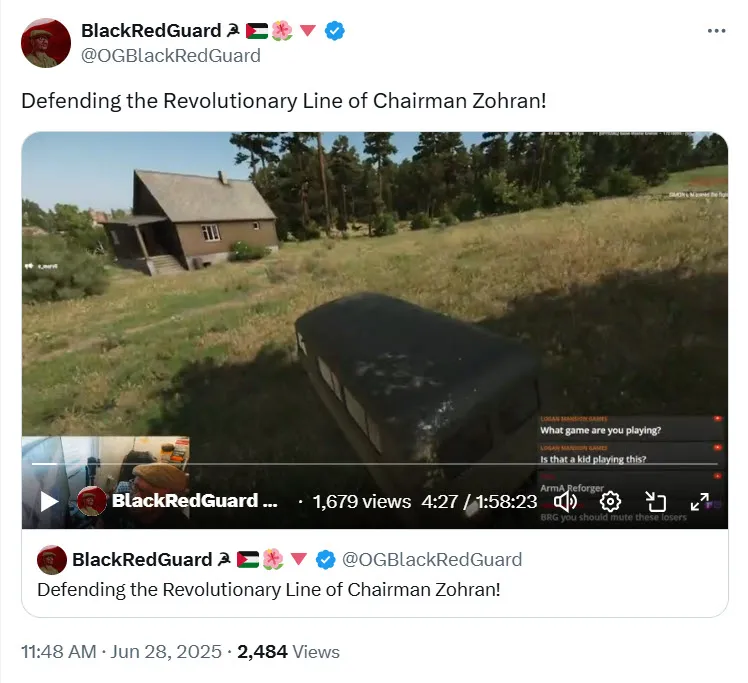
Task: Click the blue verified badge in header
Action: 335,31
